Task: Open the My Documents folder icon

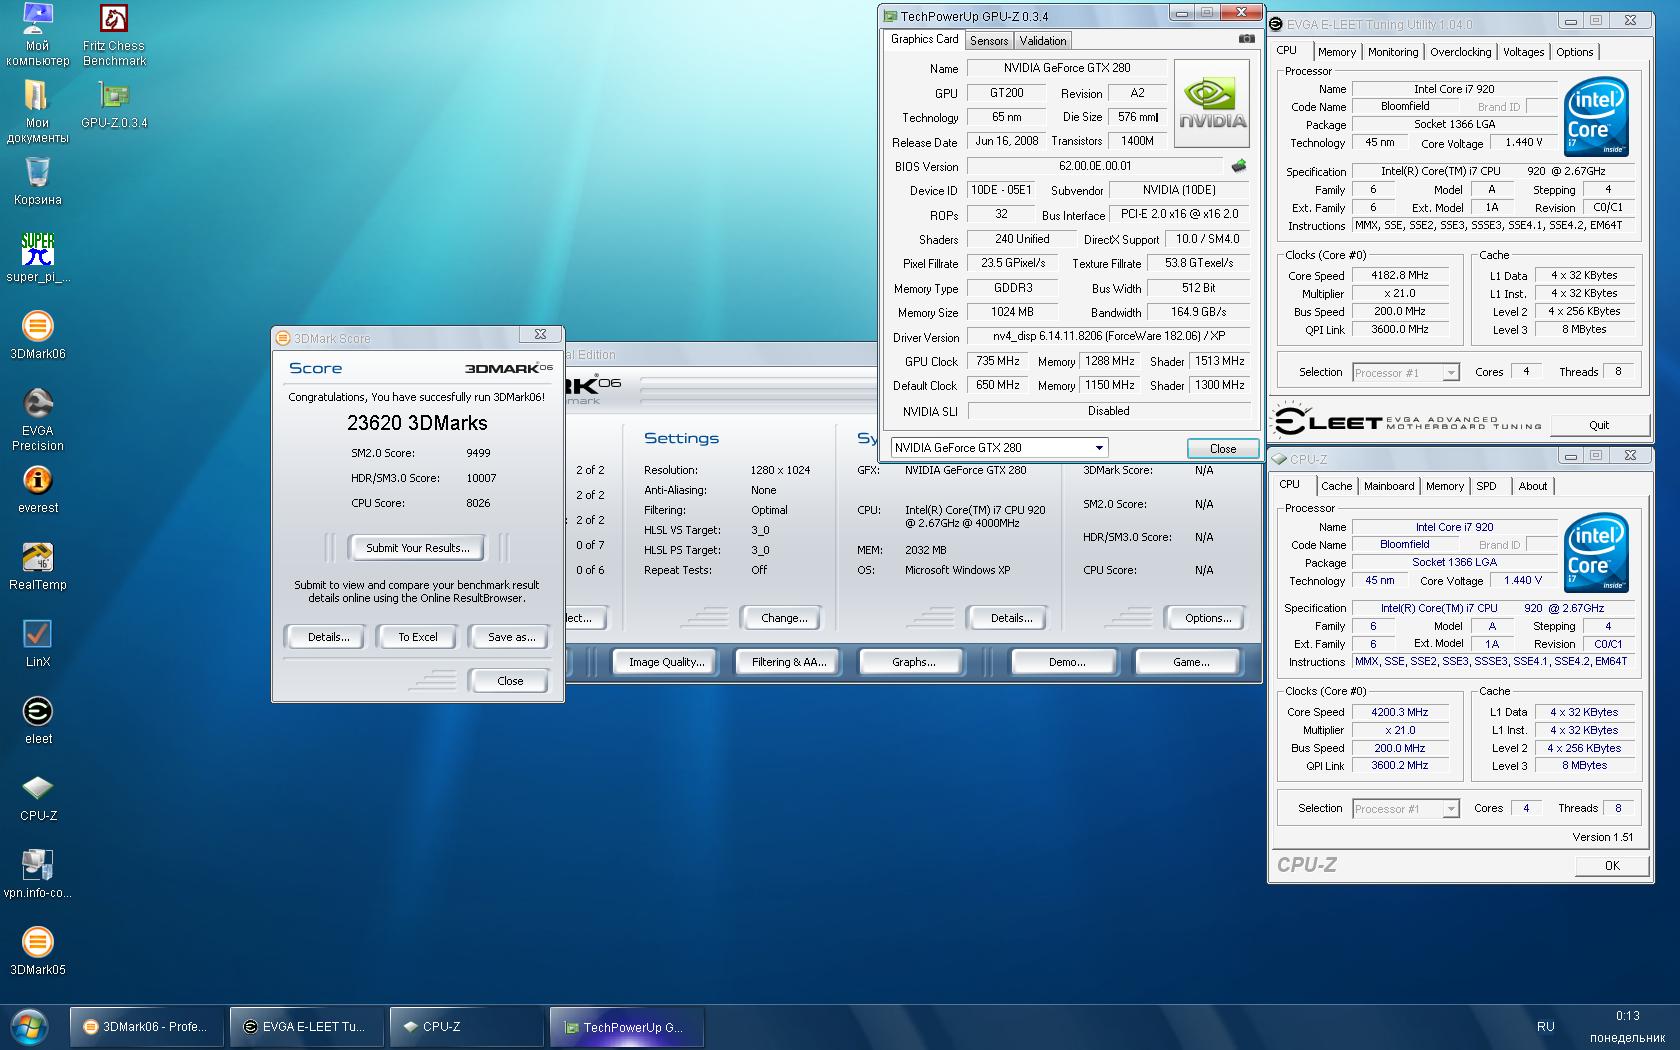Action: pos(37,111)
